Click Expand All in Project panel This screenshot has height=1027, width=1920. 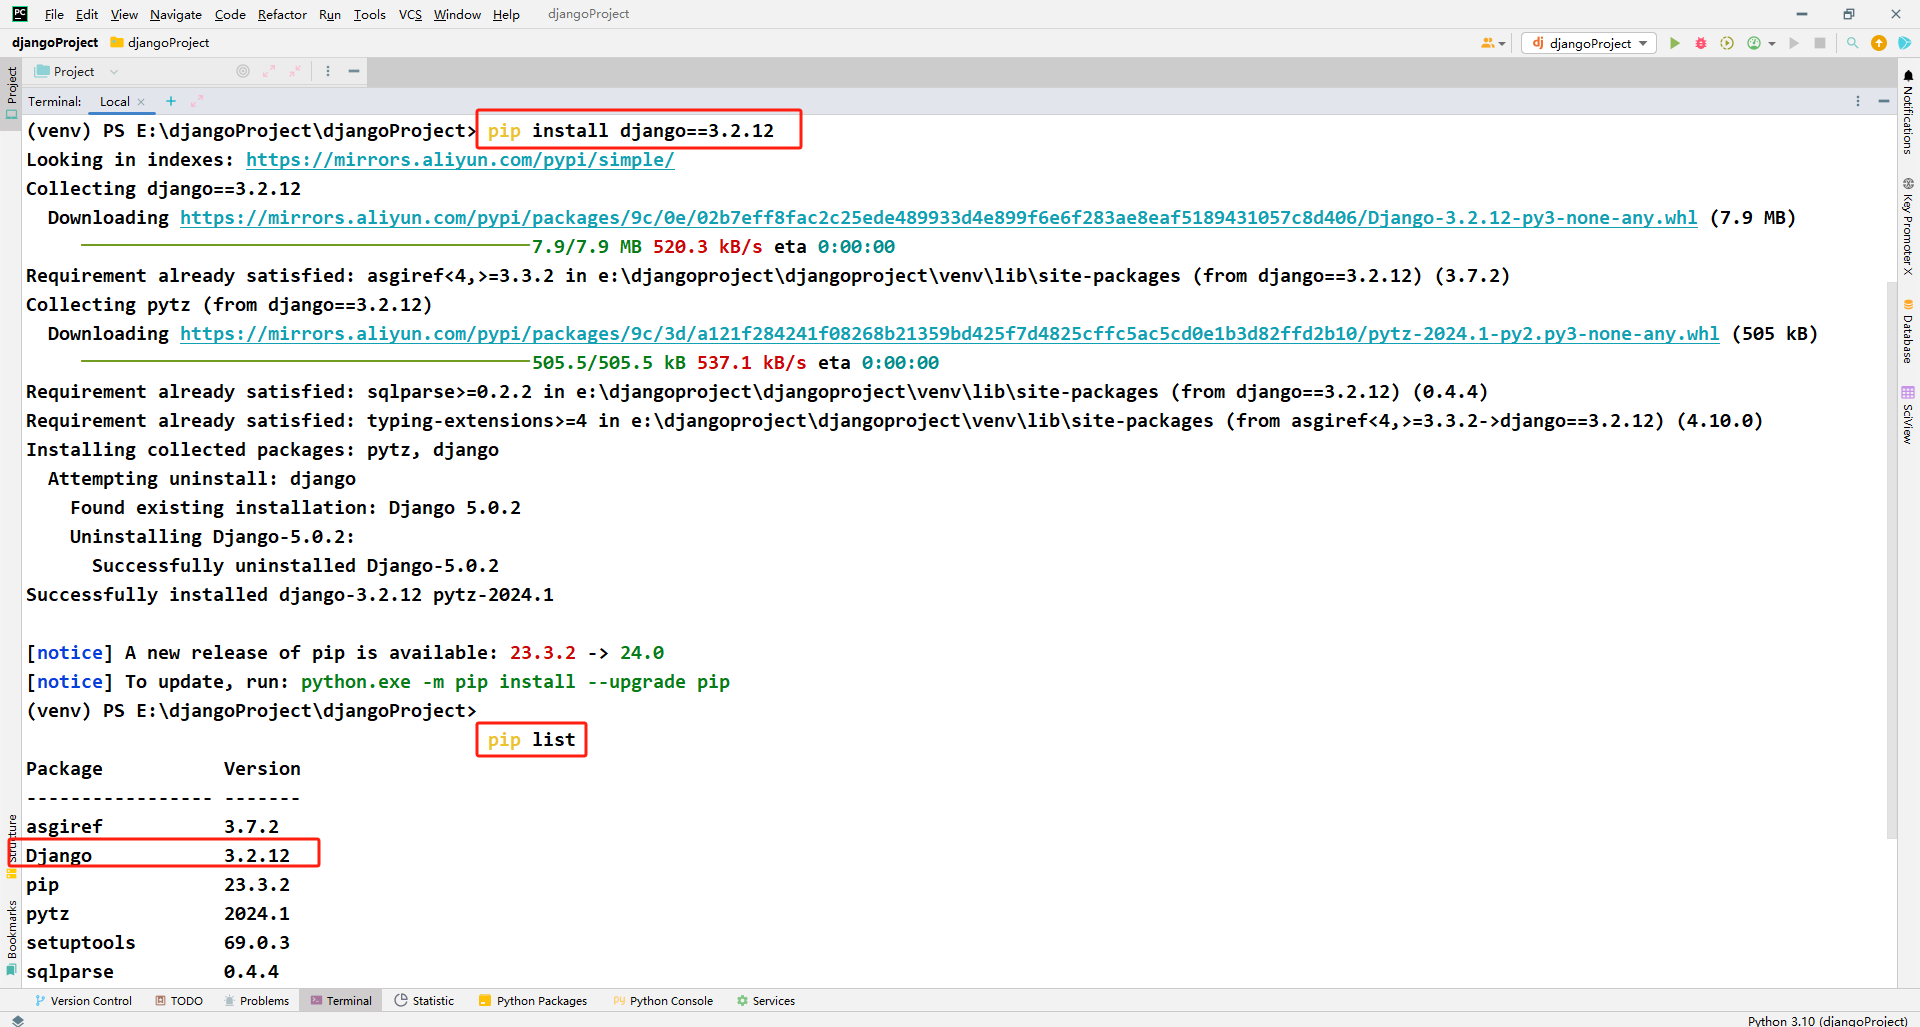click(x=269, y=71)
